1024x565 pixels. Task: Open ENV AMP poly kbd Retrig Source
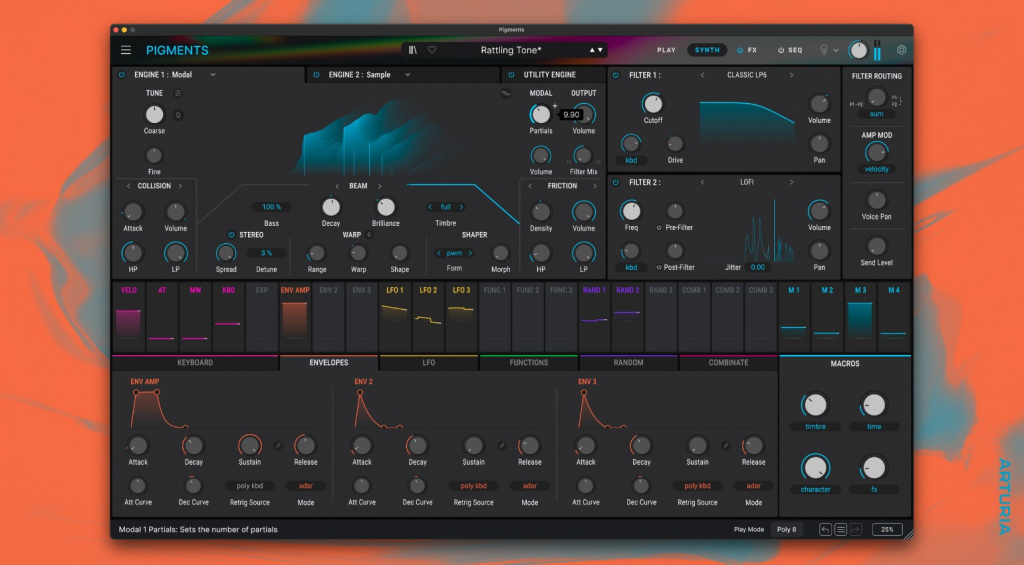click(250, 486)
